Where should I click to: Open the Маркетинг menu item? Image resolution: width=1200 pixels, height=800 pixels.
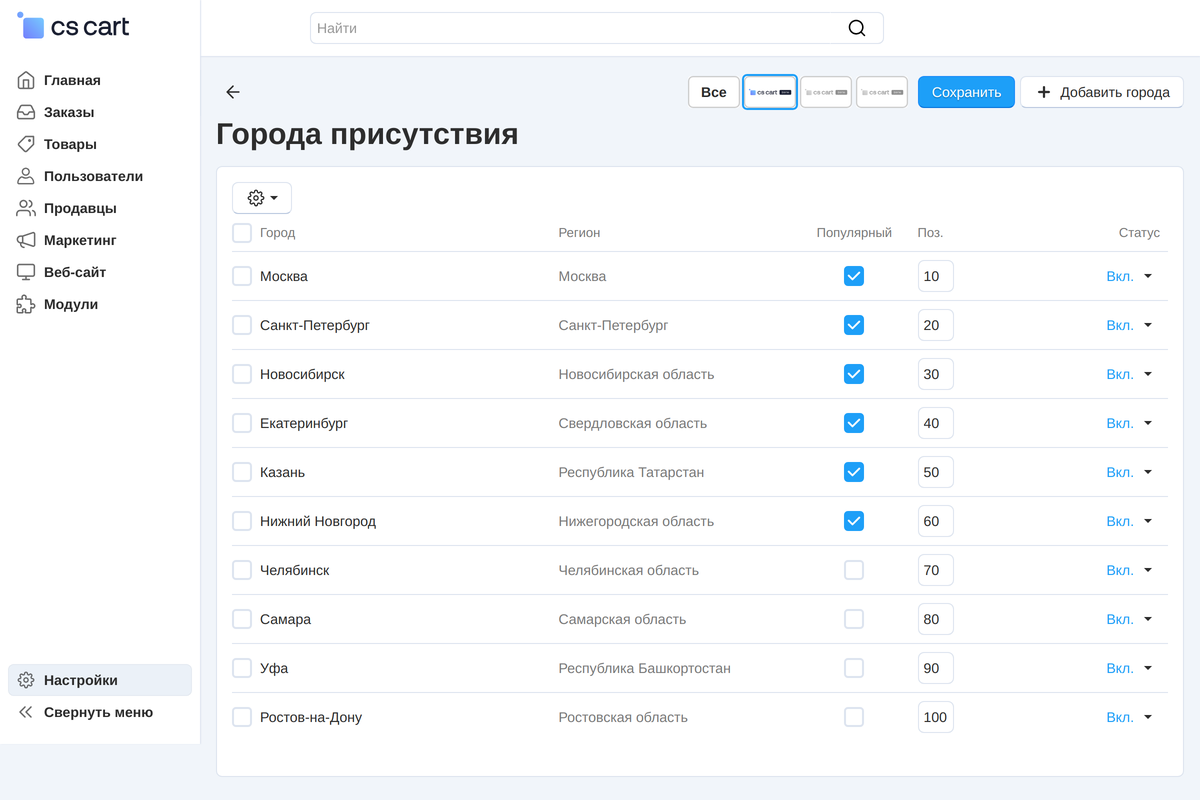[x=100, y=240]
